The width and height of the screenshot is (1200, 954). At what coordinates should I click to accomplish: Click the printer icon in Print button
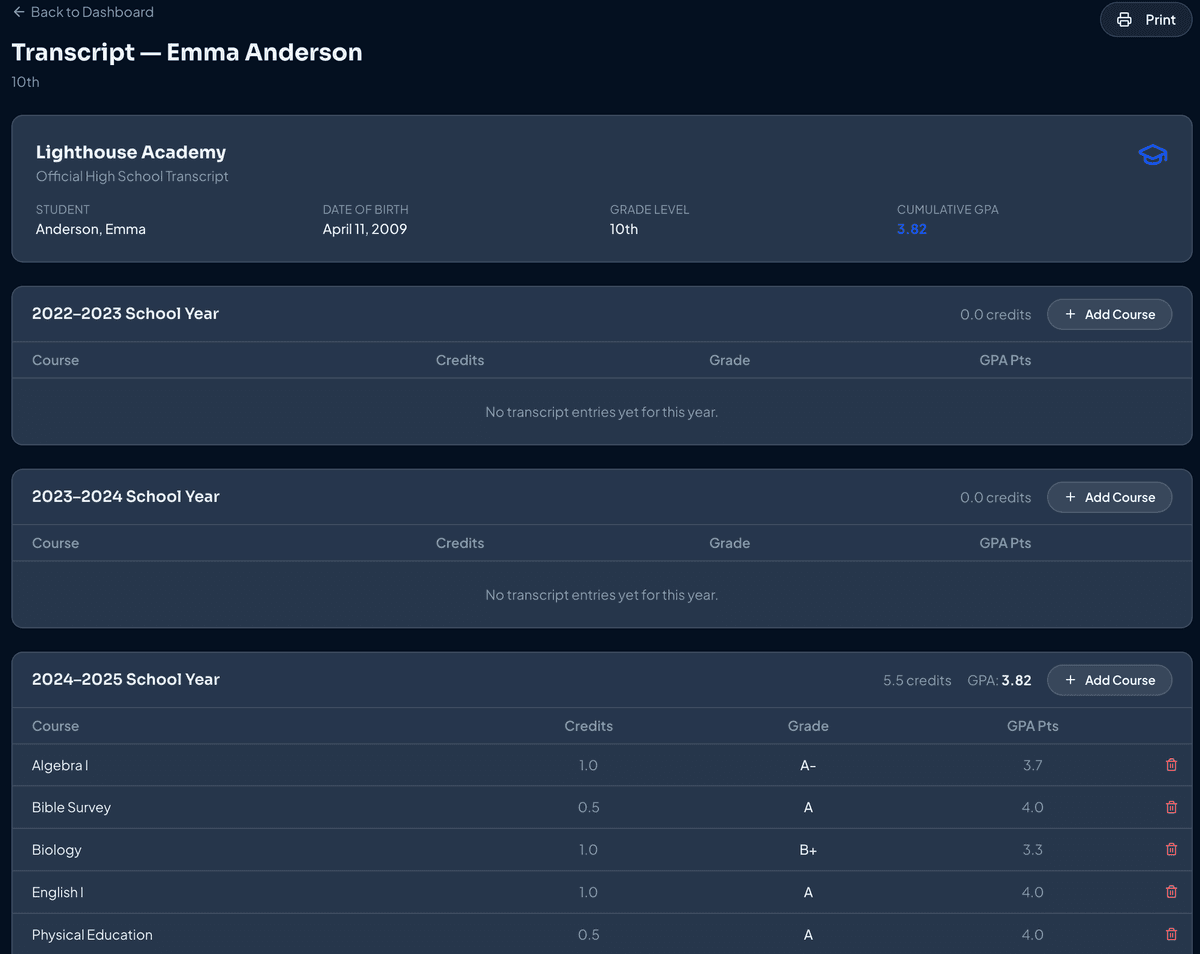1124,20
